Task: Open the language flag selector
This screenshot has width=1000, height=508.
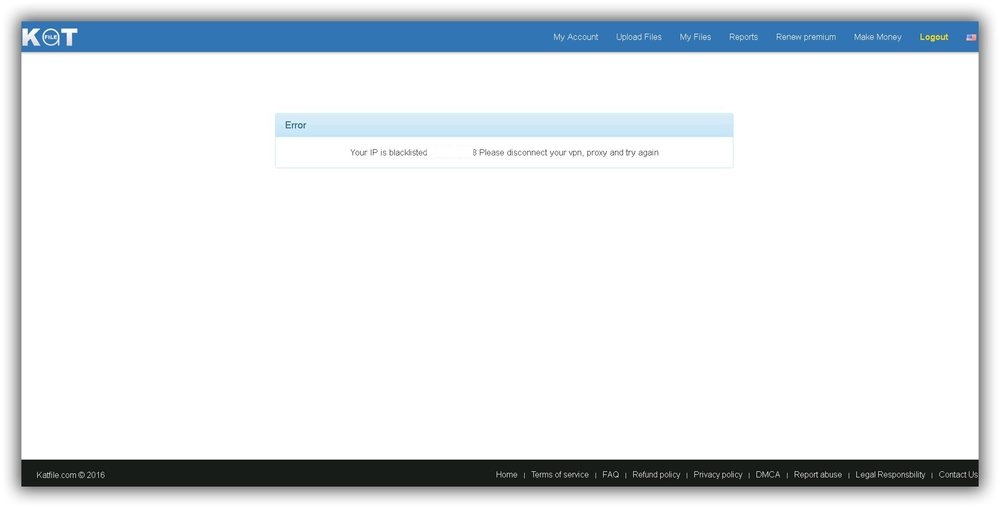Action: tap(970, 37)
